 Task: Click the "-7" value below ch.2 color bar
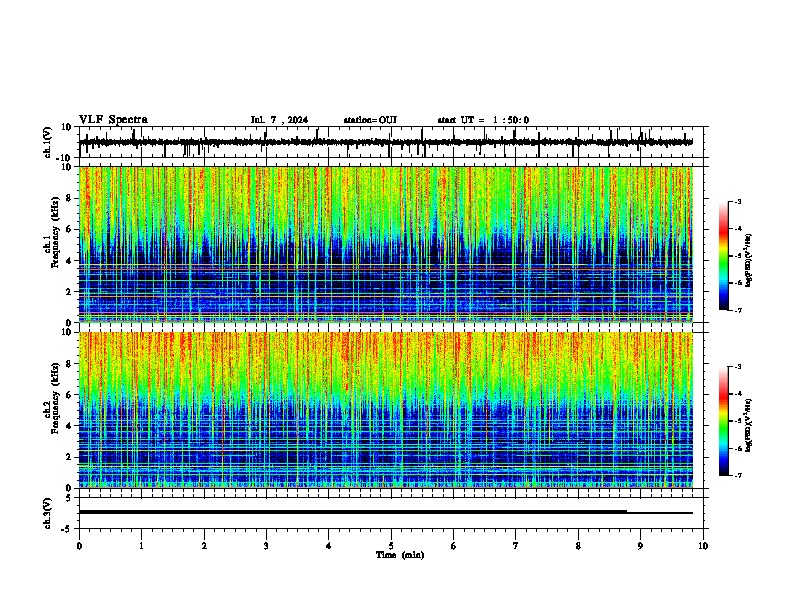738,475
